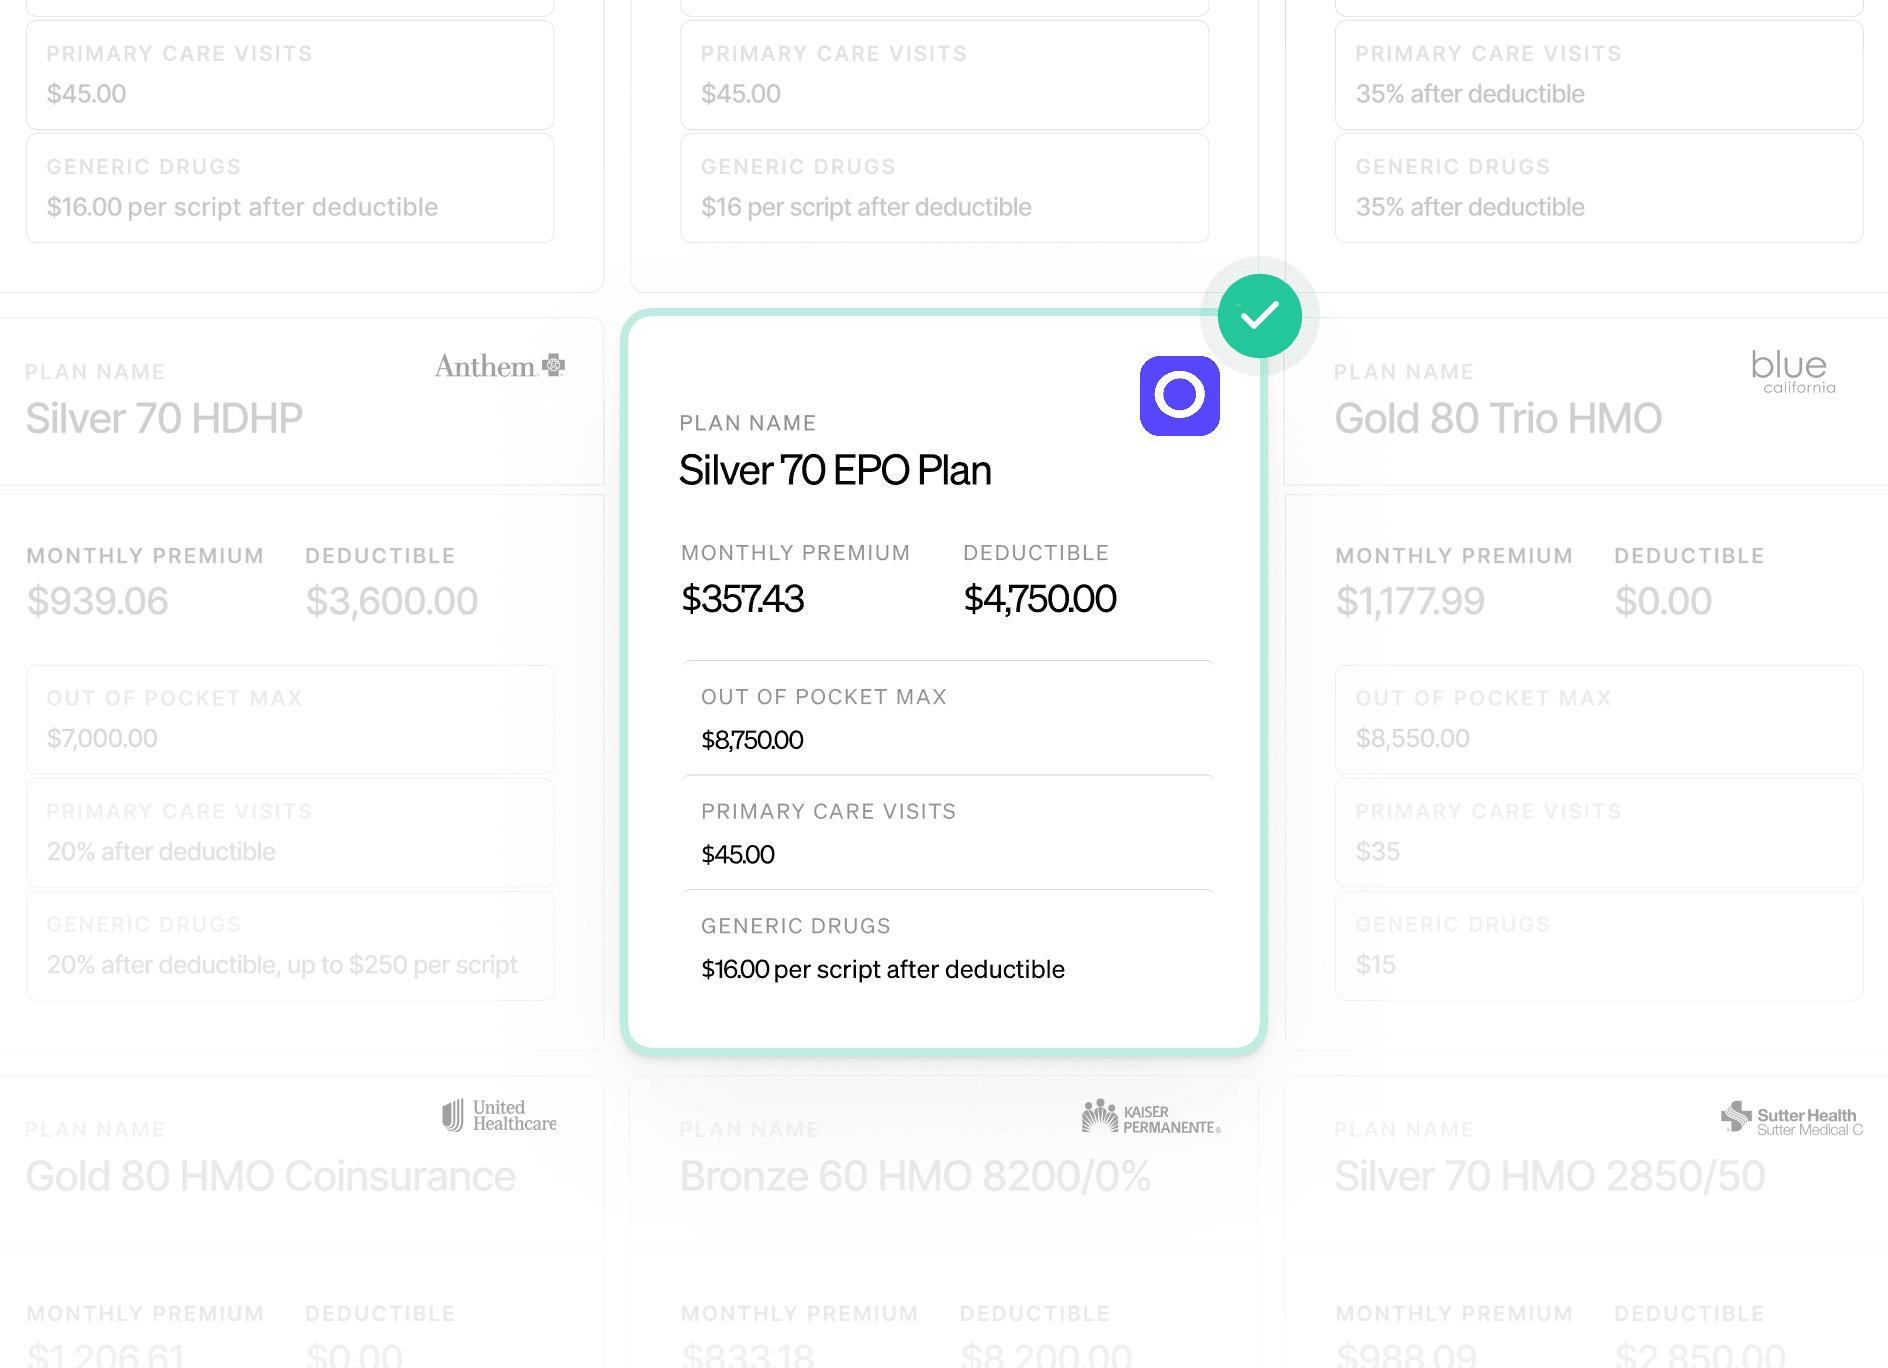Click the green checkmark selection badge
1888x1368 pixels.
[x=1259, y=316]
